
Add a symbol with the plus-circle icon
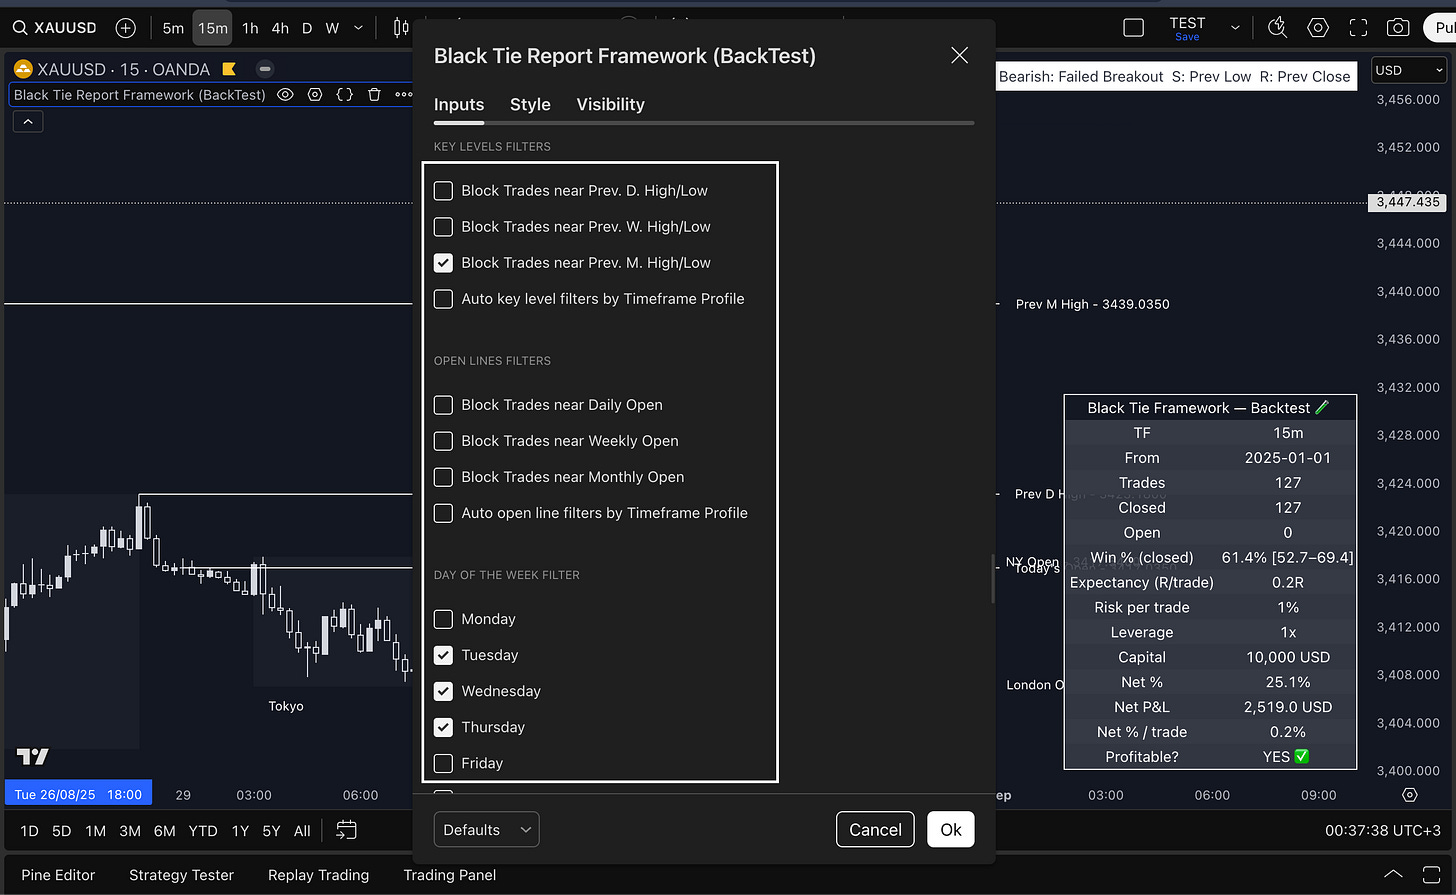point(125,28)
